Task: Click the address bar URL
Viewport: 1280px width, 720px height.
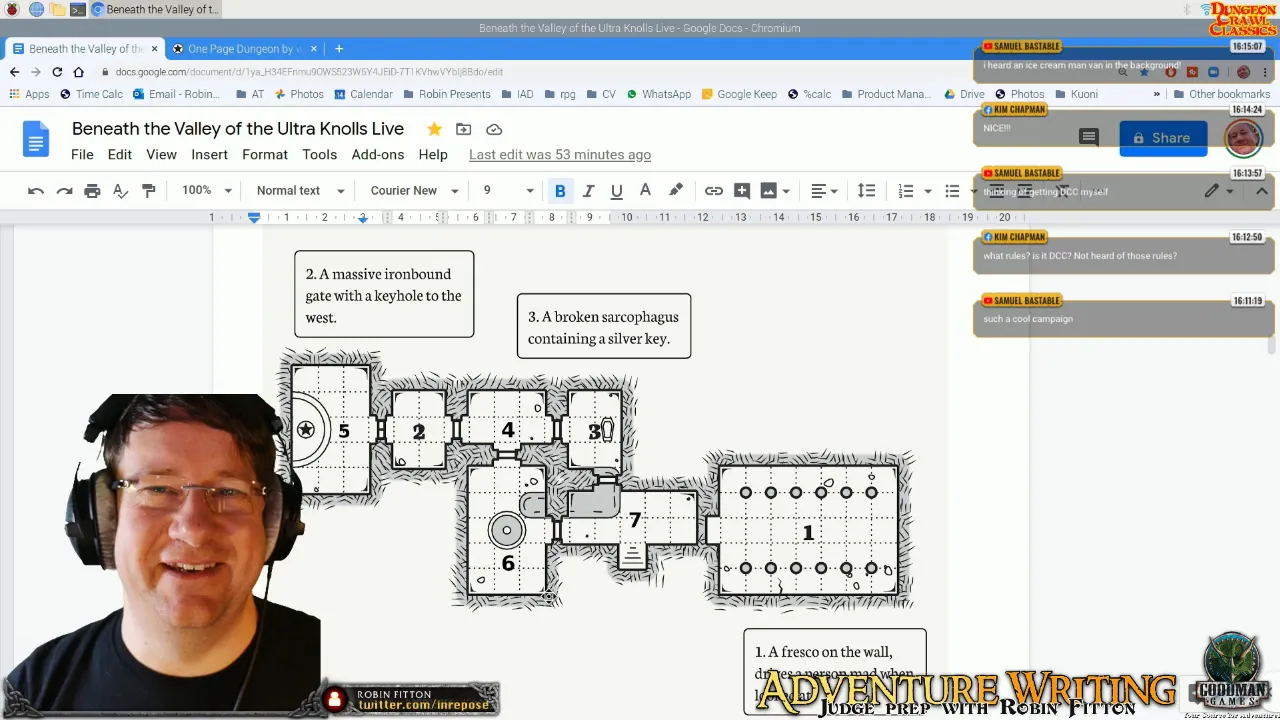Action: coord(309,72)
